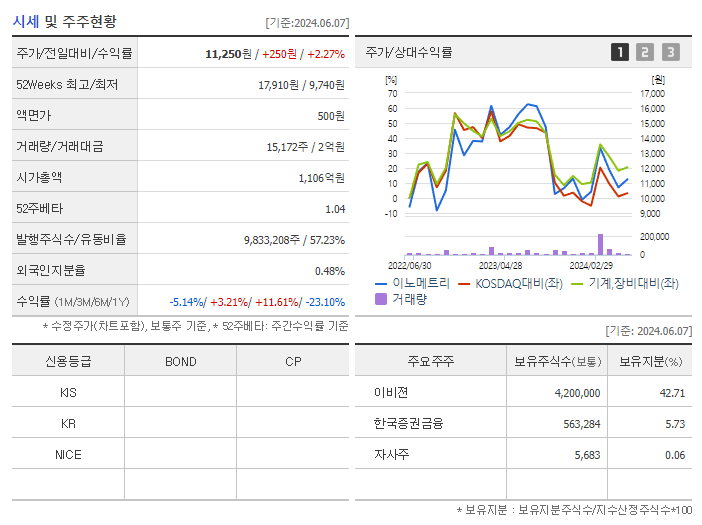This screenshot has height=525, width=702.
Task: Click the CP column header
Action: 293,362
